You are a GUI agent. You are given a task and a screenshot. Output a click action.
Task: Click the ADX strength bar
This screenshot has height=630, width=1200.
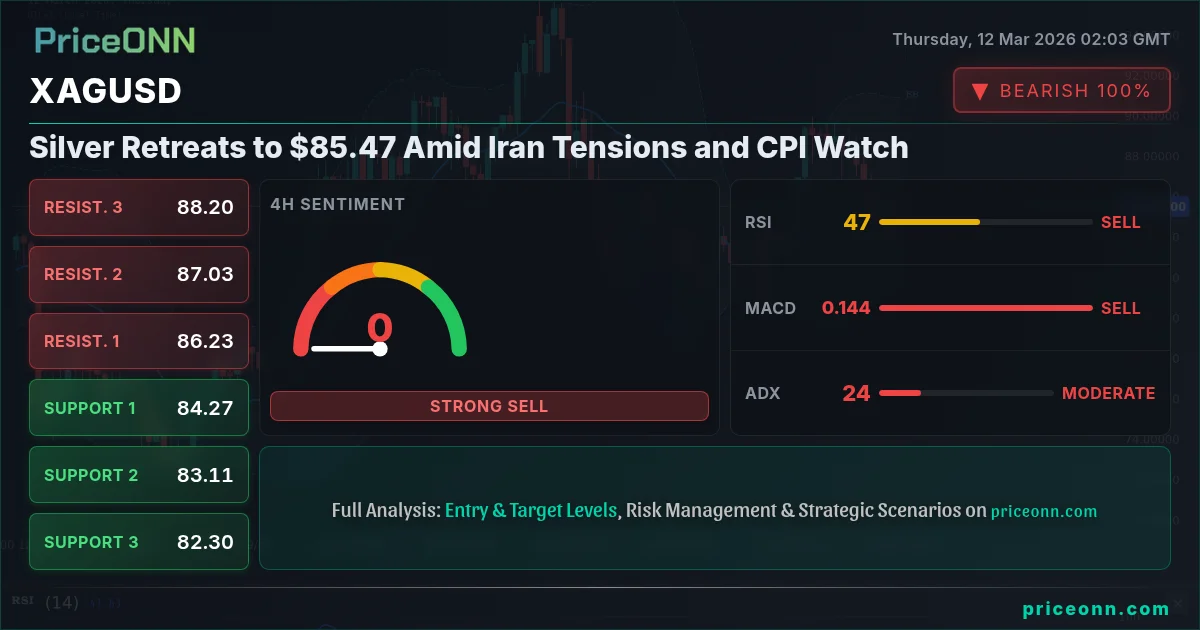coord(965,393)
